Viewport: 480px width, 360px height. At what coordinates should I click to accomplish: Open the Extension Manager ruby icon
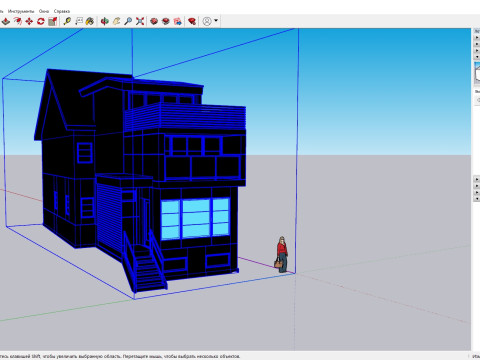192,22
